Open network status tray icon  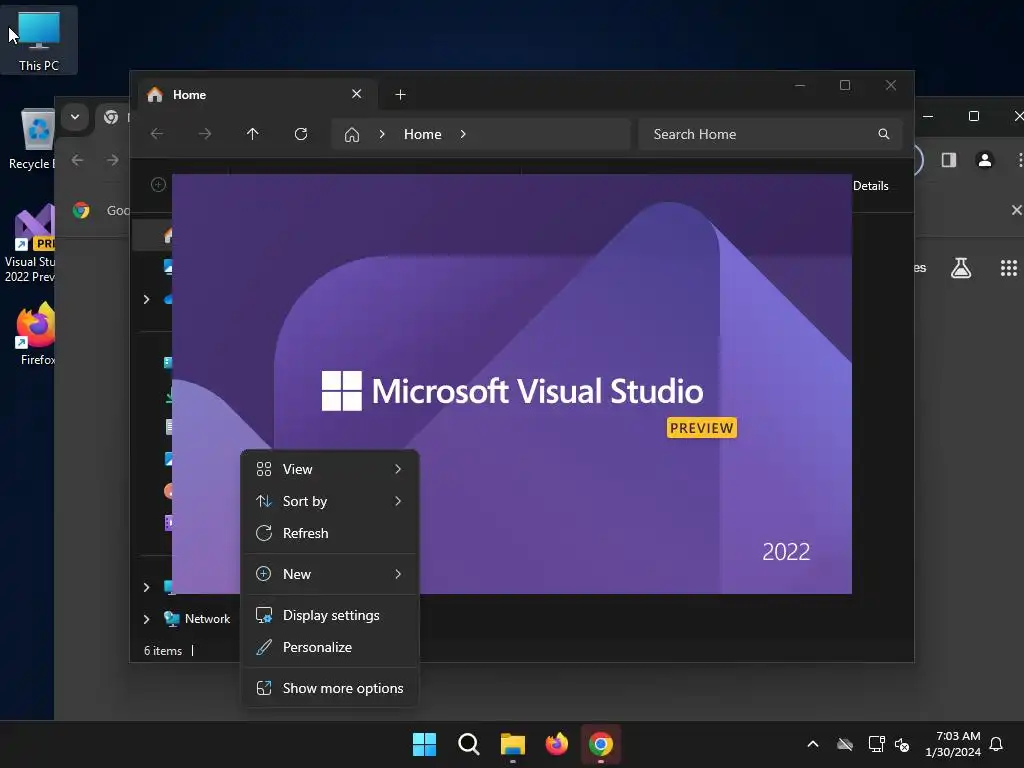(876, 744)
